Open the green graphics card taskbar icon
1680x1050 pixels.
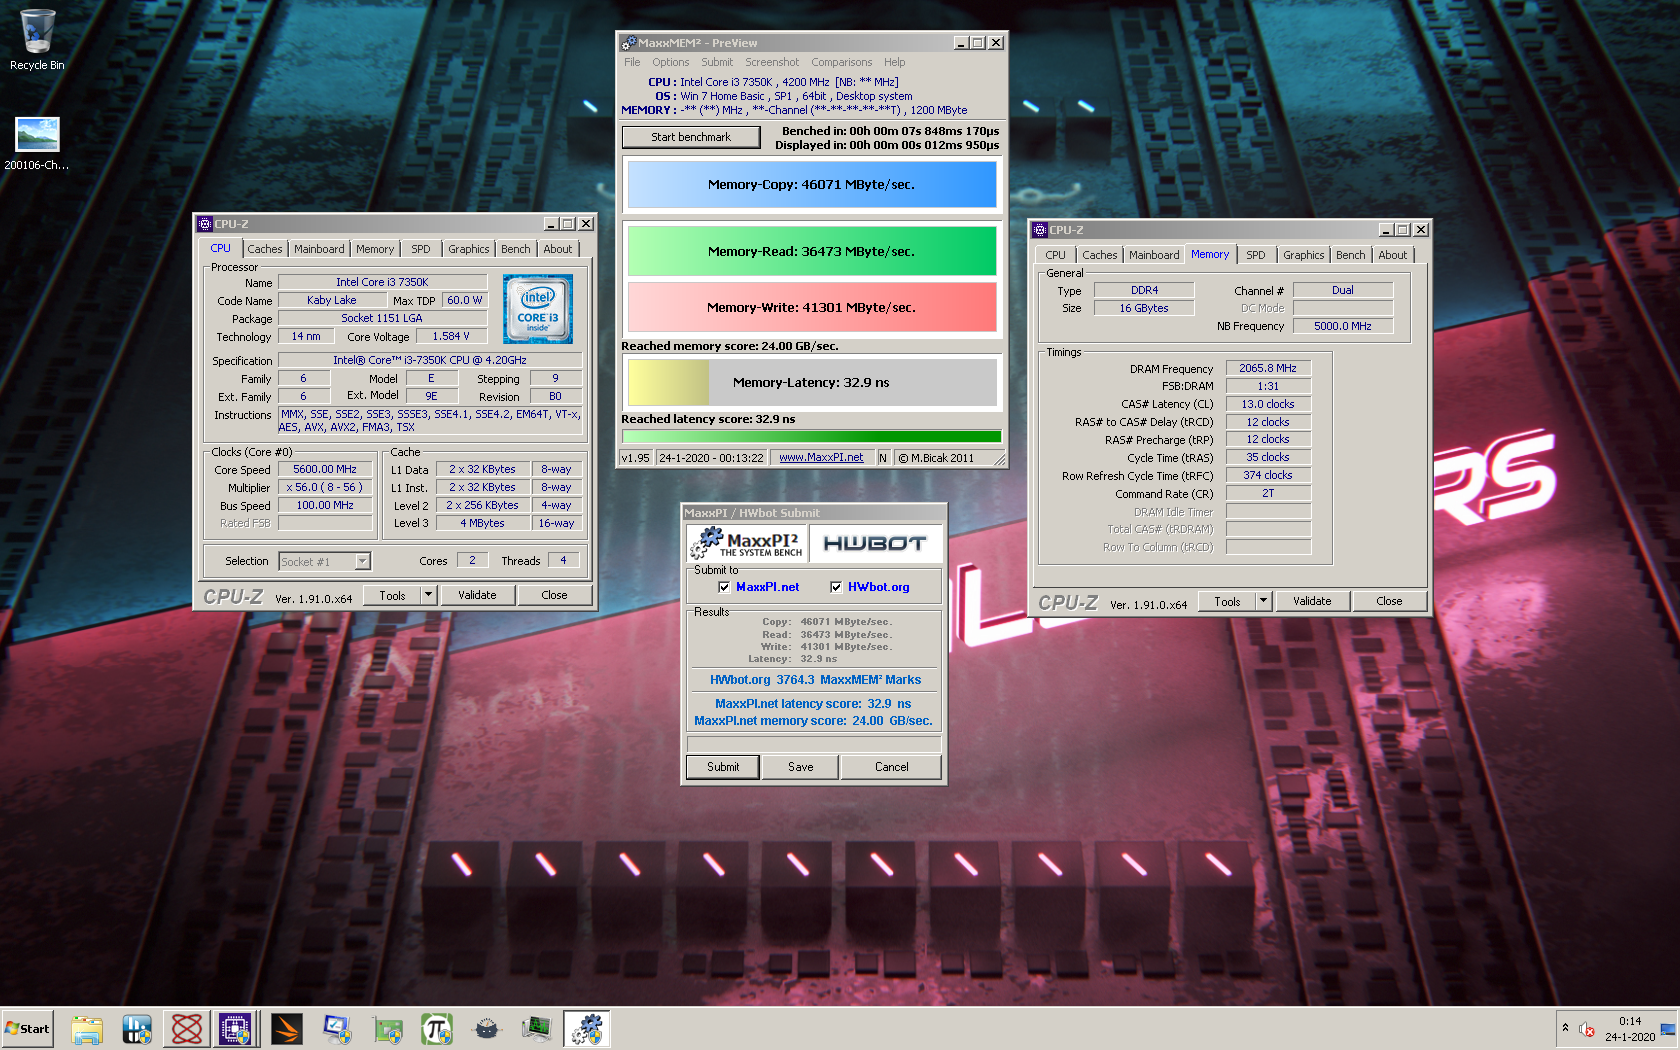[387, 1029]
